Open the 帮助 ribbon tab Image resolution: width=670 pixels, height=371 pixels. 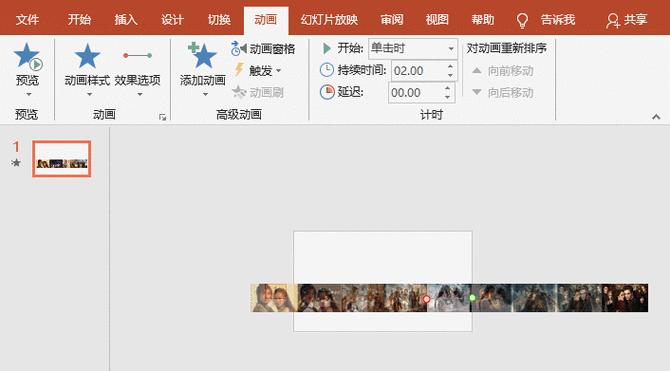483,20
